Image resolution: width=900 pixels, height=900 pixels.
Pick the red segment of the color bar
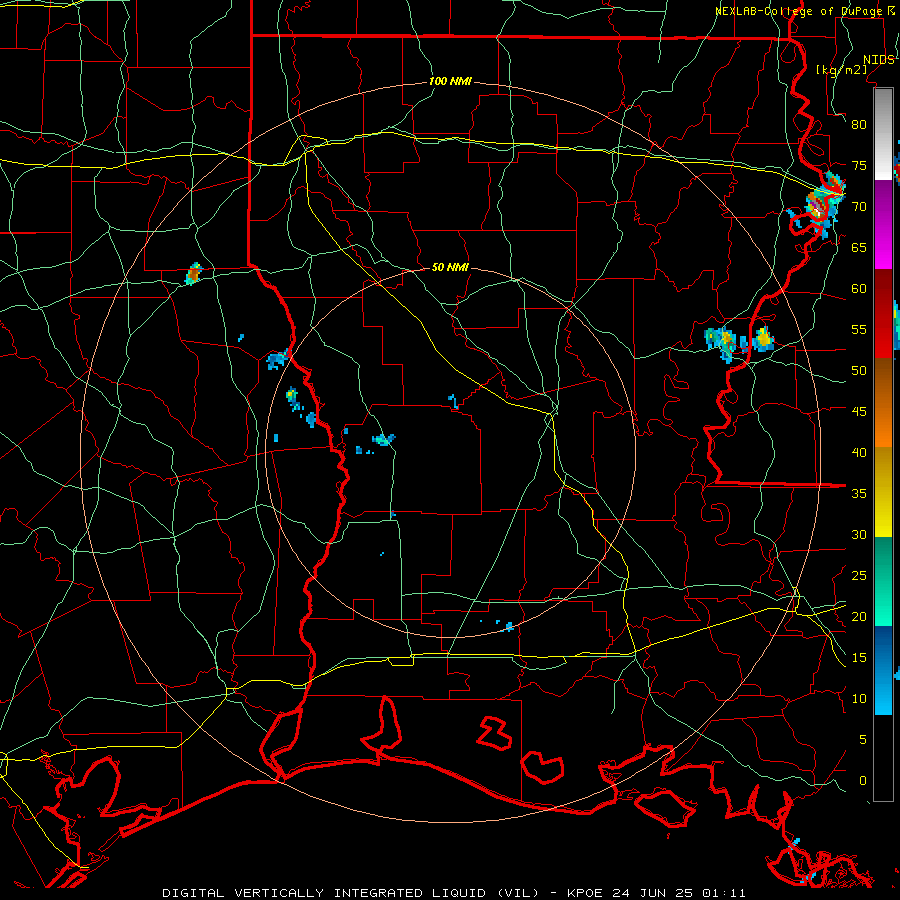click(883, 314)
